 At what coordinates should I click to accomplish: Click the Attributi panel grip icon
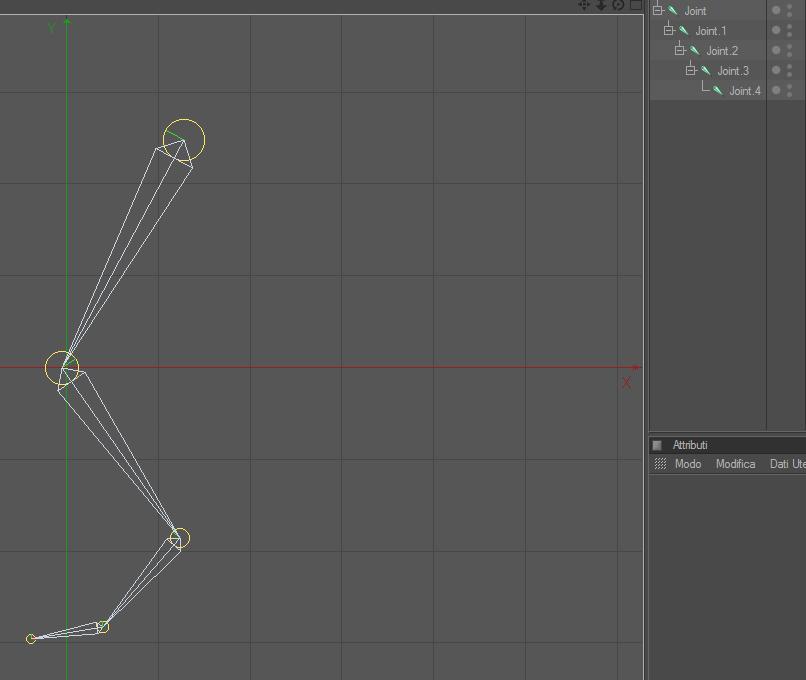[657, 445]
